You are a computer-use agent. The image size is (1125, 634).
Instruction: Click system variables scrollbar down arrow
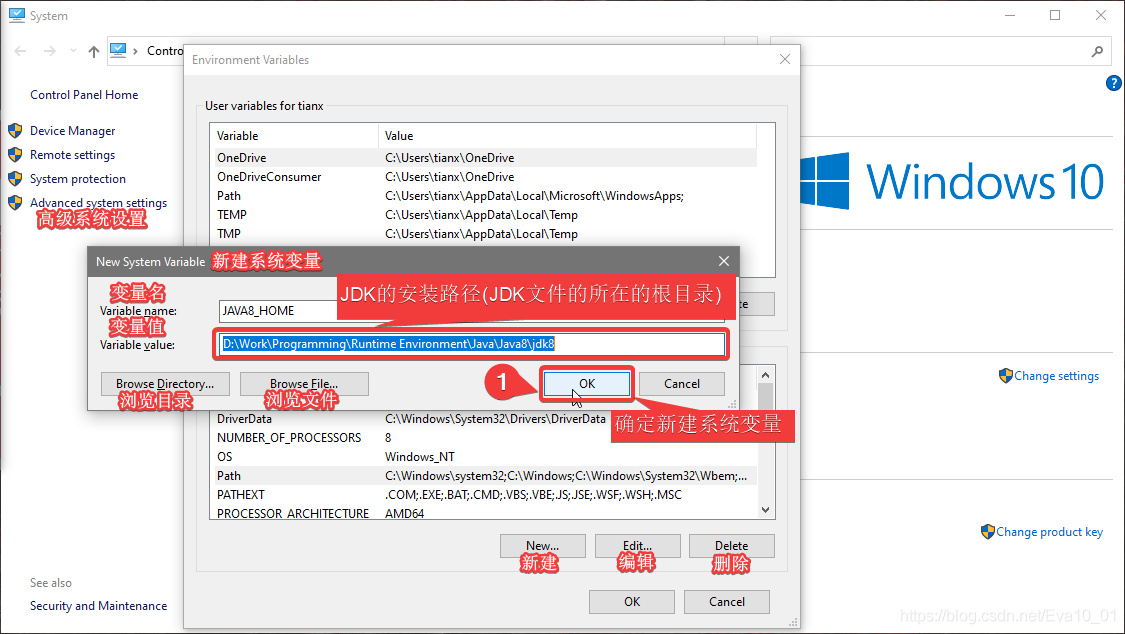[765, 510]
